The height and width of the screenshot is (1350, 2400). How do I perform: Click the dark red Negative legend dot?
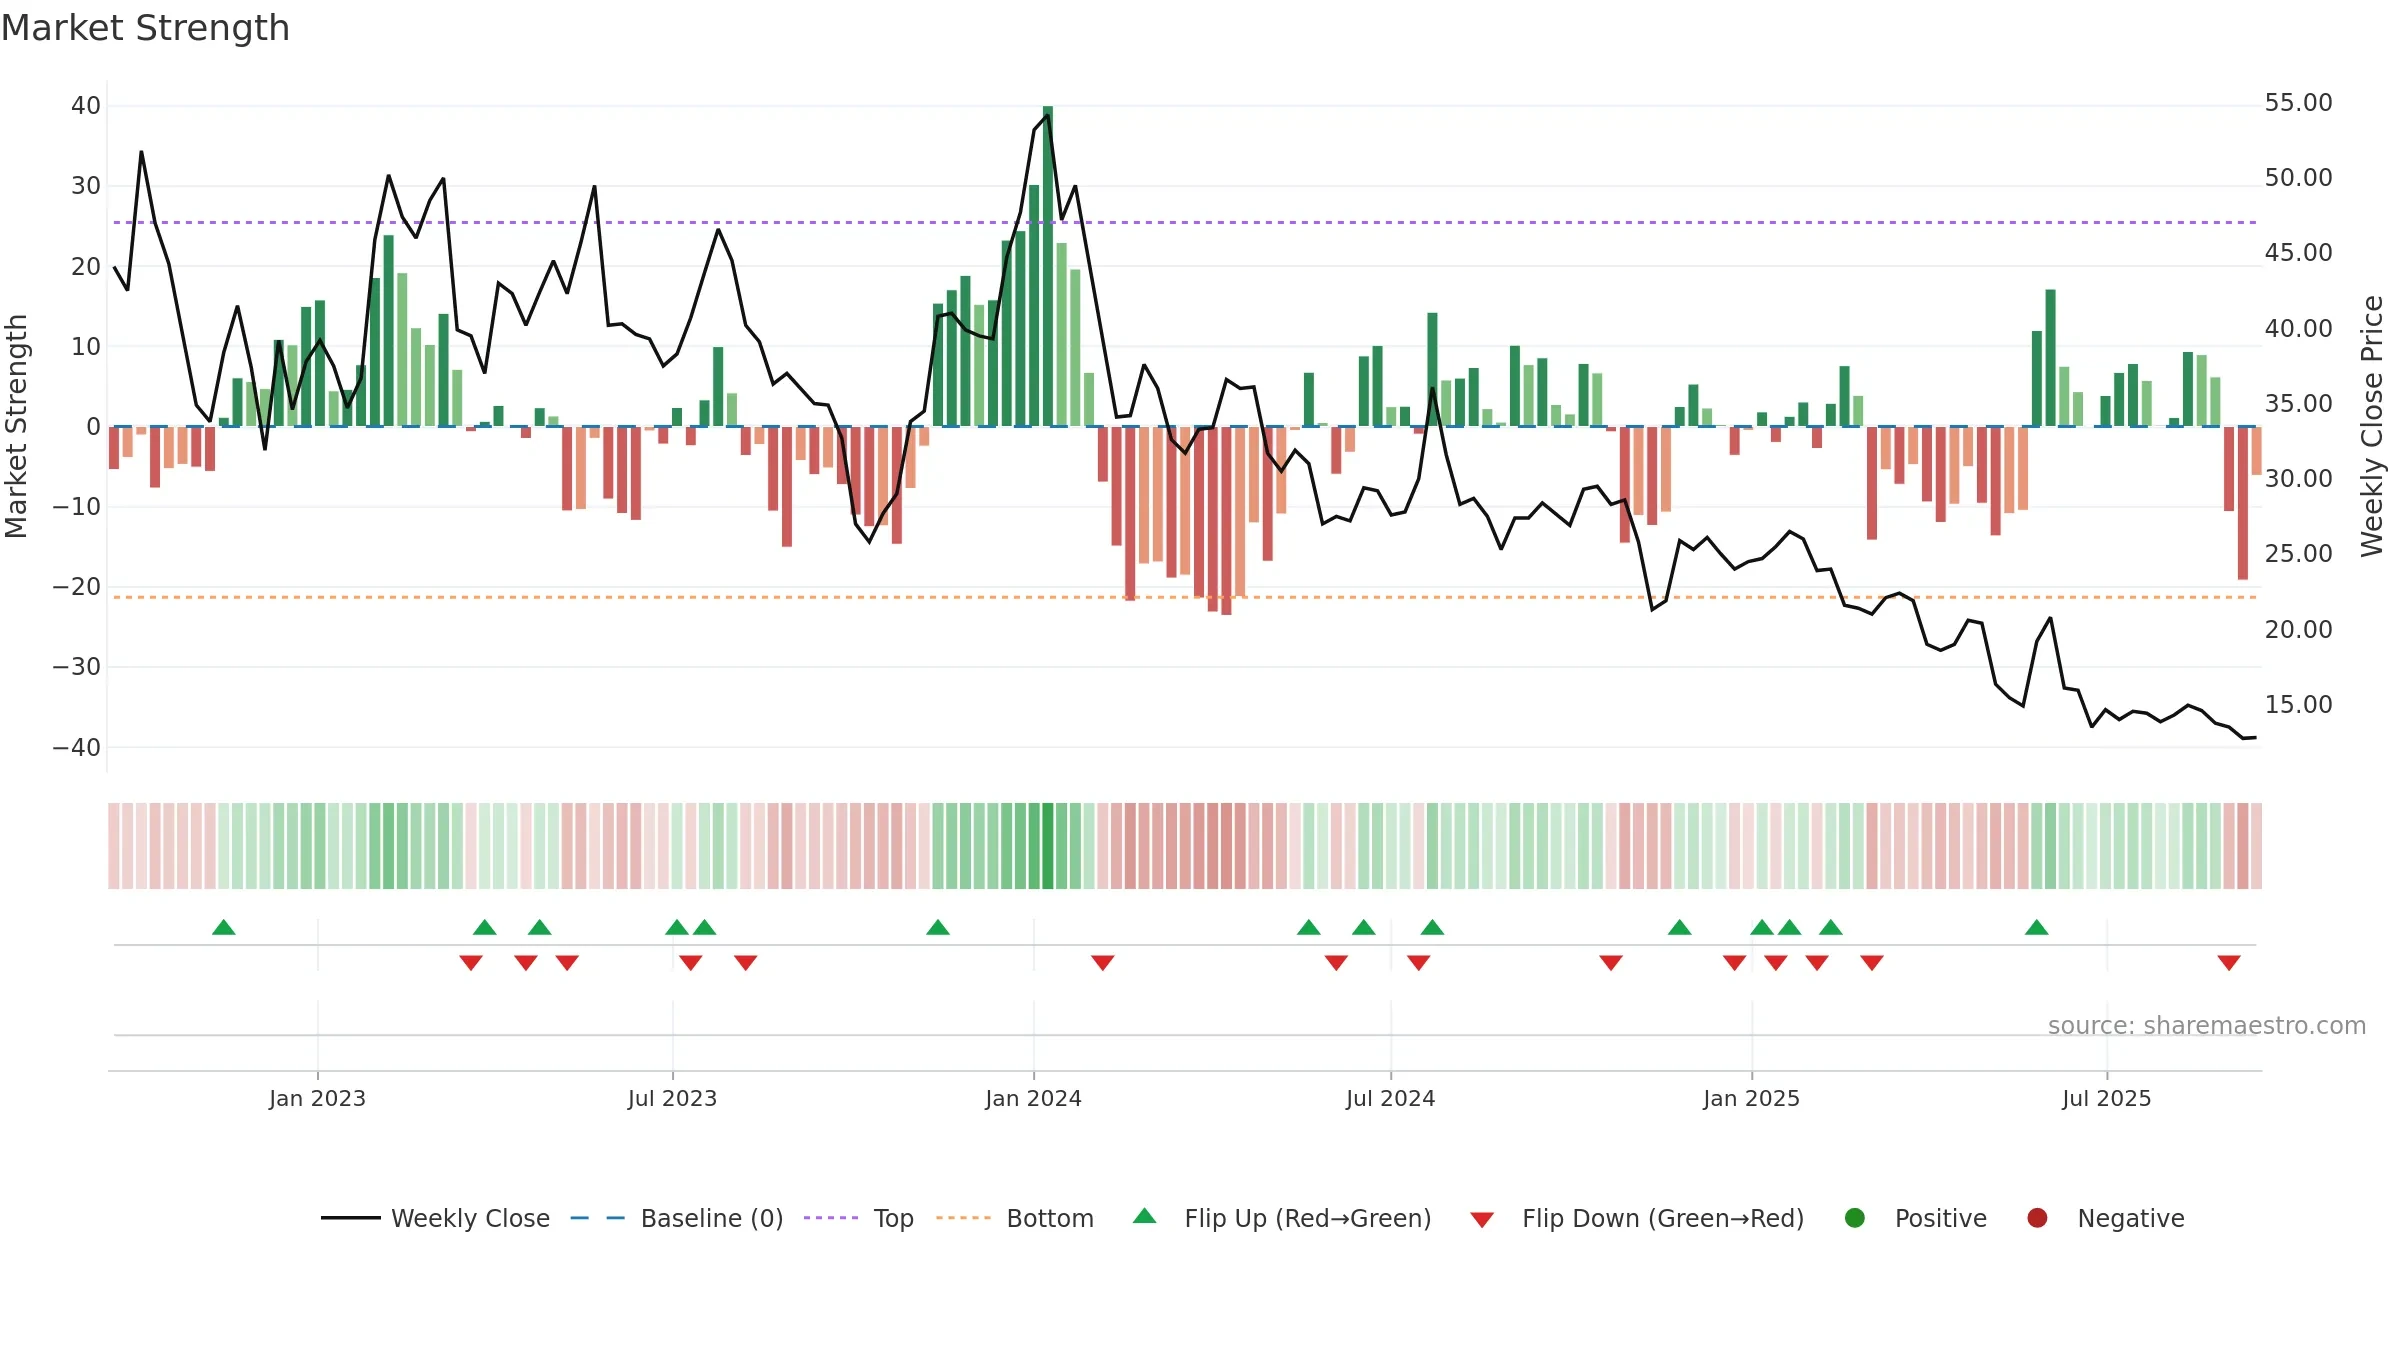point(2037,1218)
